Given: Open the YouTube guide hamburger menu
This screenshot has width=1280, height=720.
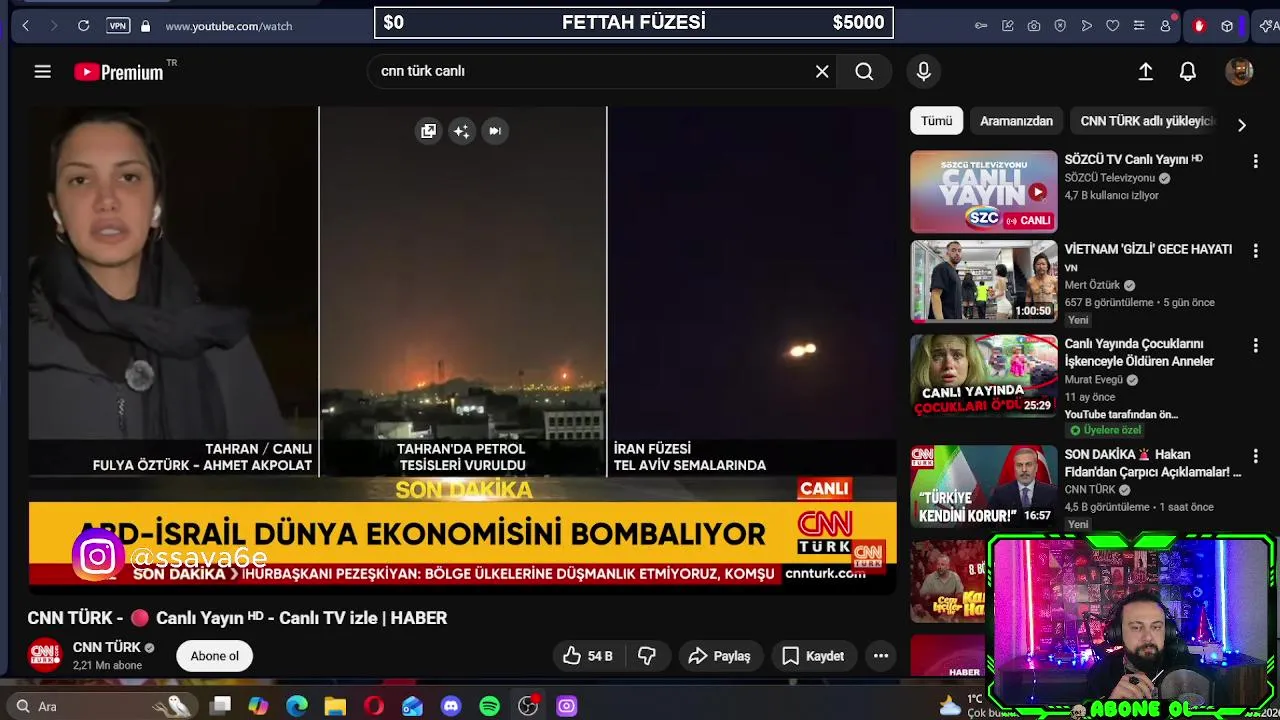Looking at the screenshot, I should (x=42, y=71).
